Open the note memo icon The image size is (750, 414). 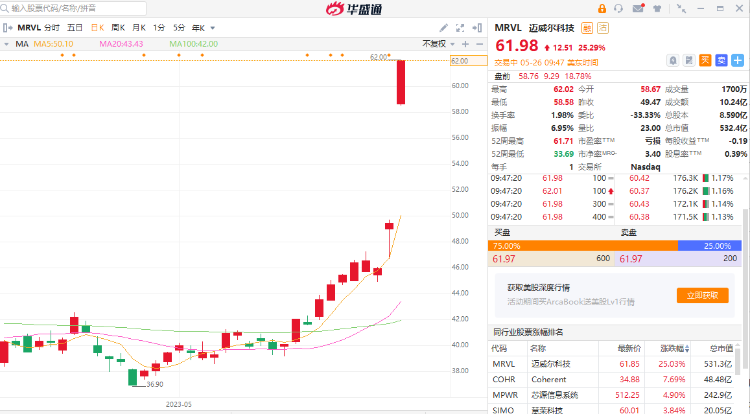[x=689, y=61]
